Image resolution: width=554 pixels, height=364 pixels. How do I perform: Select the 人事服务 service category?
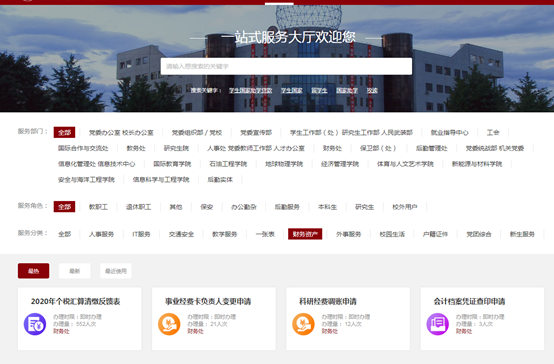pos(101,234)
